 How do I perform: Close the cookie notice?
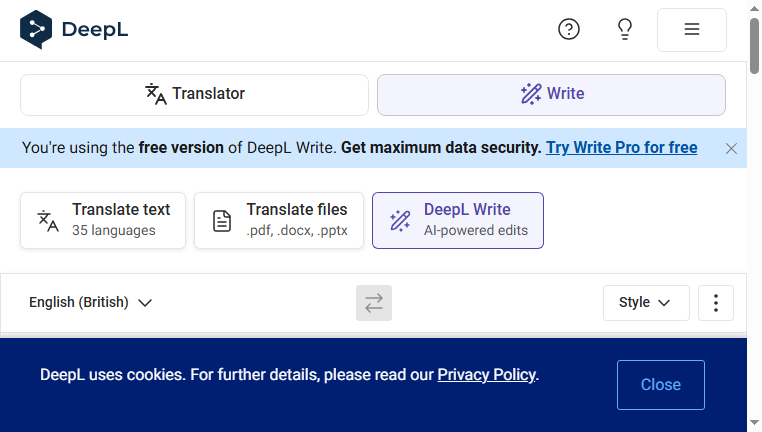[661, 385]
